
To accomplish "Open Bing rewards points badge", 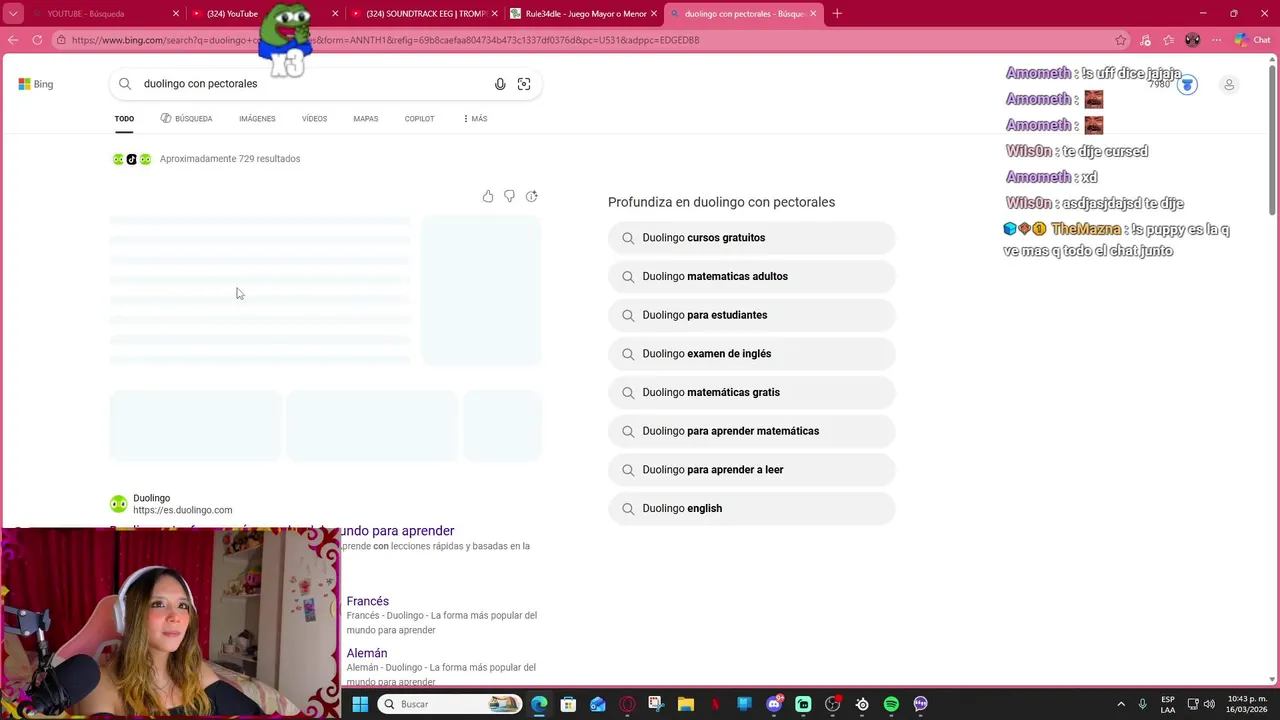I will click(x=1187, y=85).
